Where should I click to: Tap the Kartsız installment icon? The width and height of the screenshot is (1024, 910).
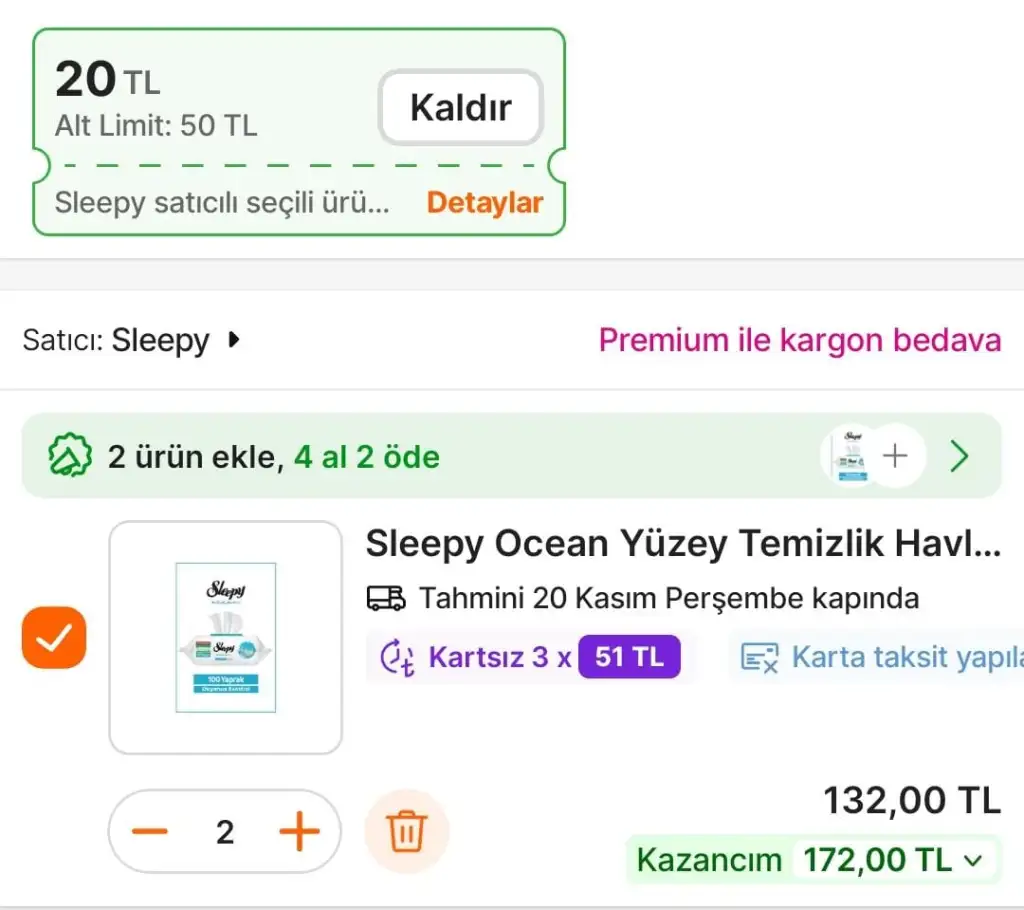pyautogui.click(x=398, y=658)
